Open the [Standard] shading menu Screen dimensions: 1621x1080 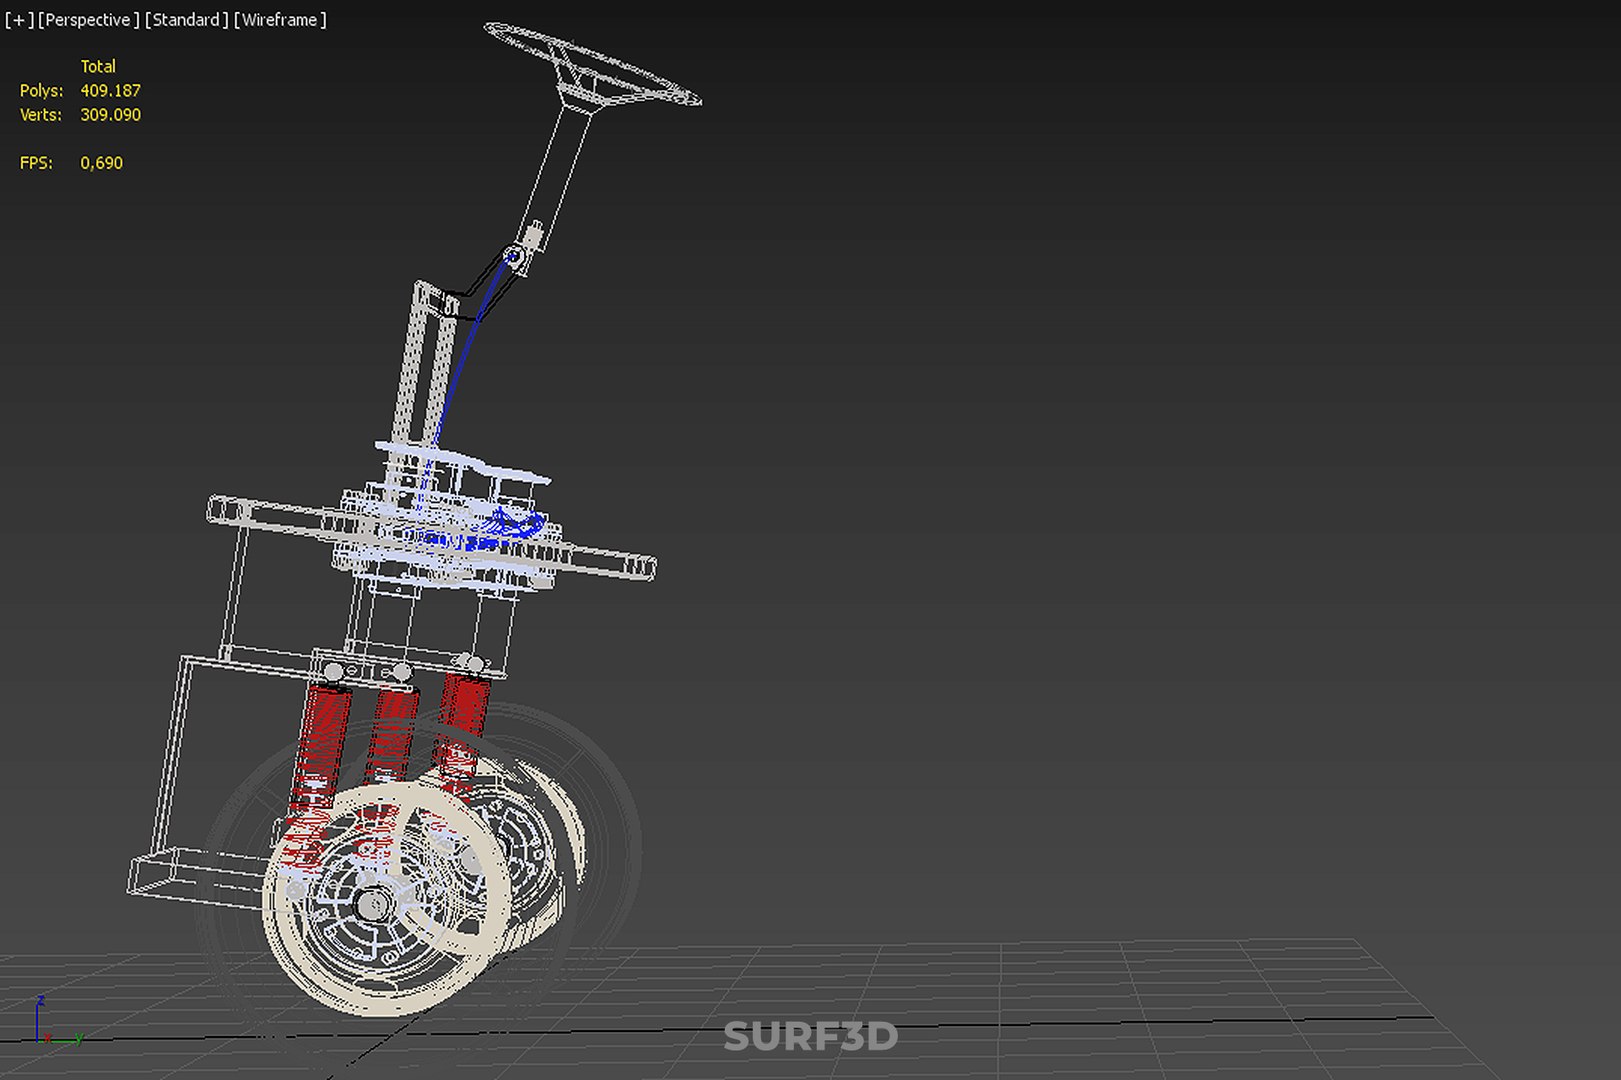pos(186,20)
